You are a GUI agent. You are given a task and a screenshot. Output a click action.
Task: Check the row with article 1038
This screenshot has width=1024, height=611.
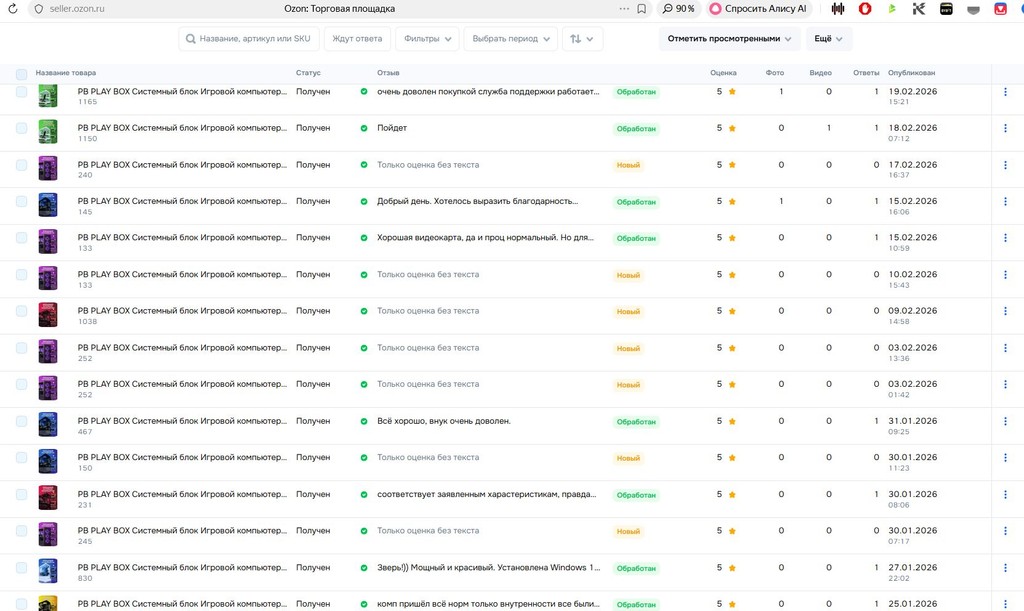tap(22, 311)
